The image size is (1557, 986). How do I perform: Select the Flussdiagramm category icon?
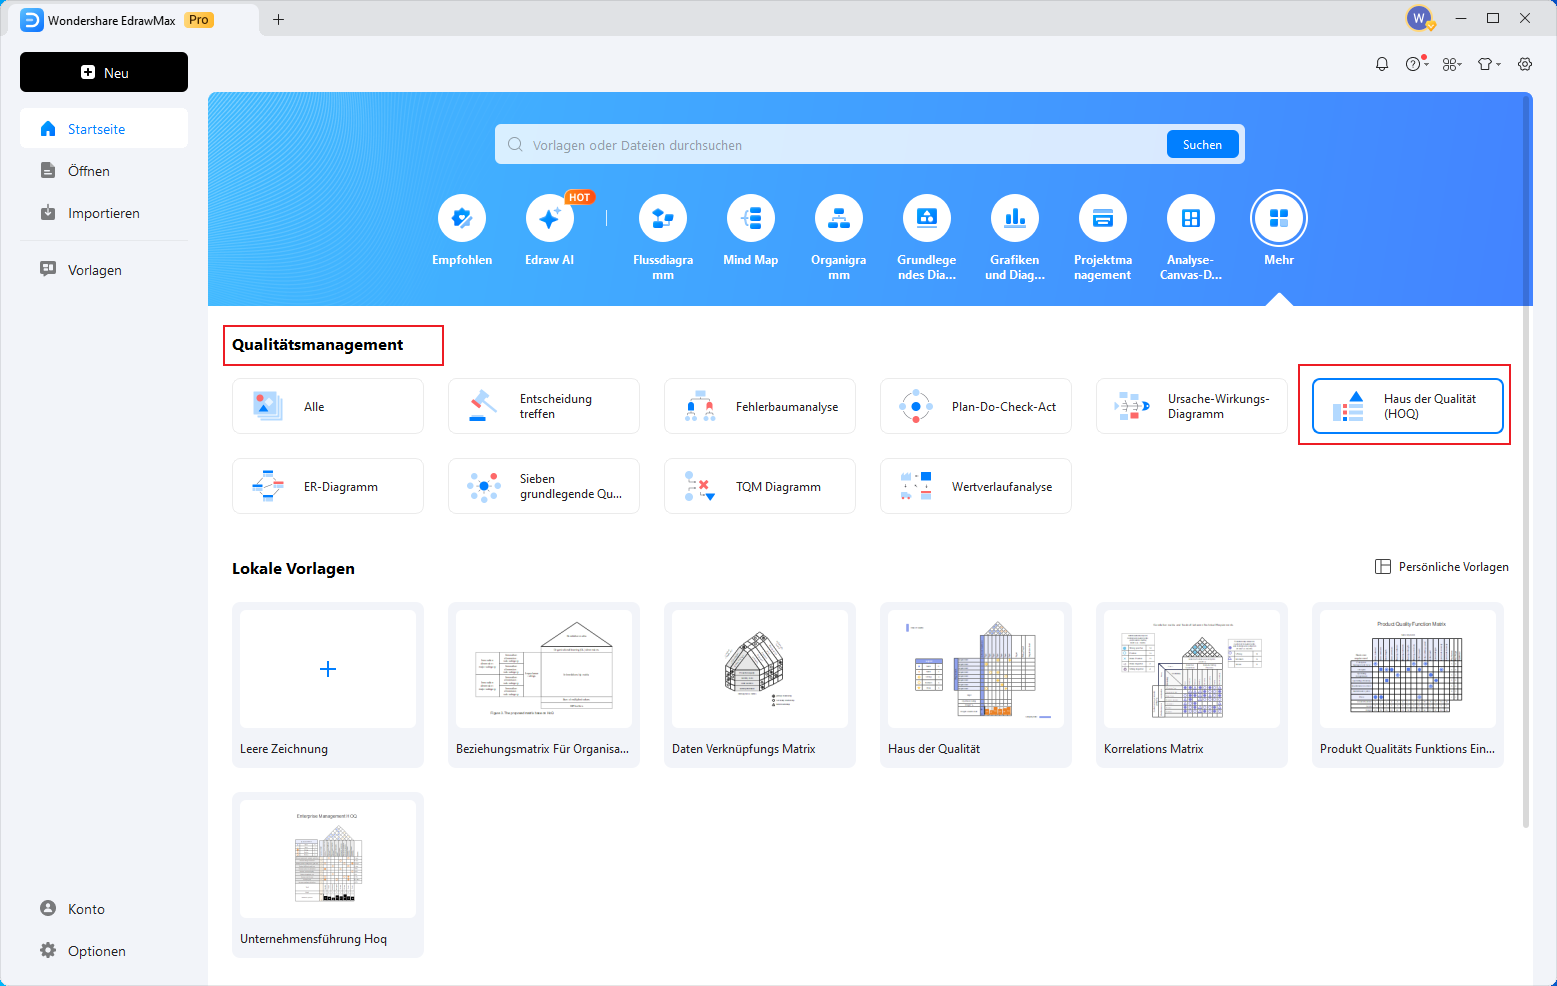click(663, 218)
